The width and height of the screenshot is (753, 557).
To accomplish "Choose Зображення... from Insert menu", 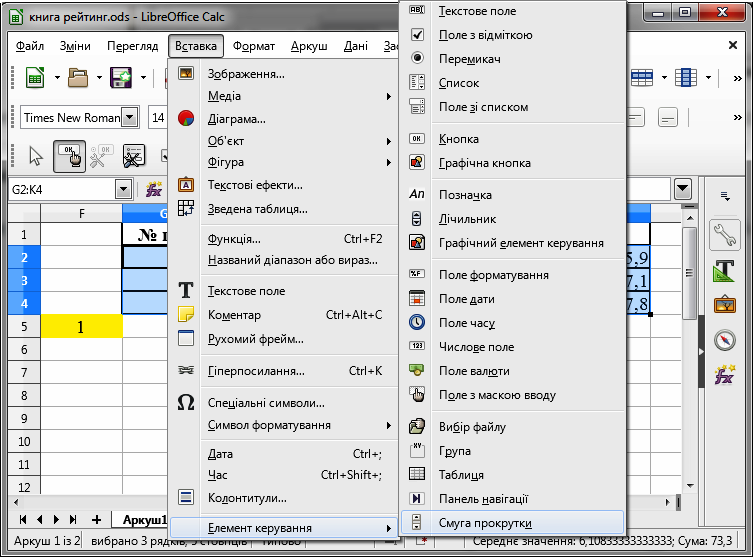I will click(284, 74).
